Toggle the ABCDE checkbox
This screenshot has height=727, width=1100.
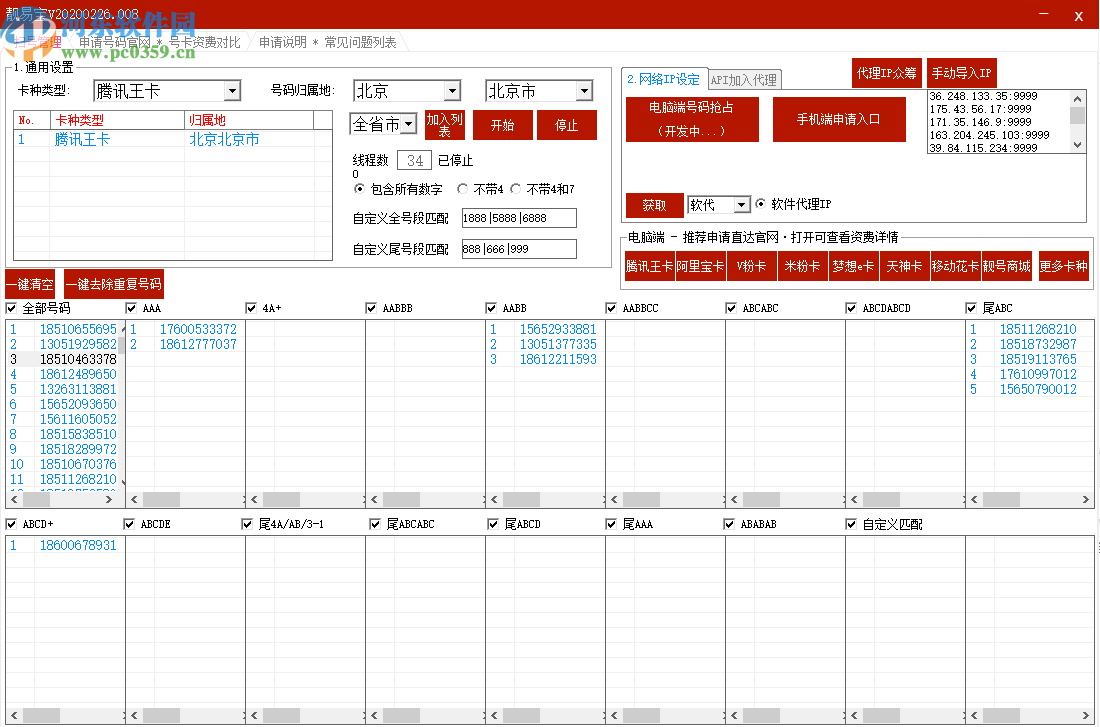tap(129, 524)
